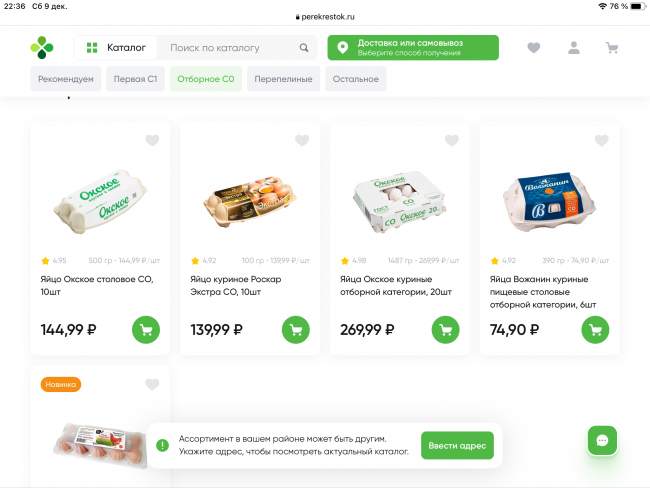Screen dimensions: 650x488
Task: Click the Ввести адрес button
Action: pyautogui.click(x=457, y=445)
